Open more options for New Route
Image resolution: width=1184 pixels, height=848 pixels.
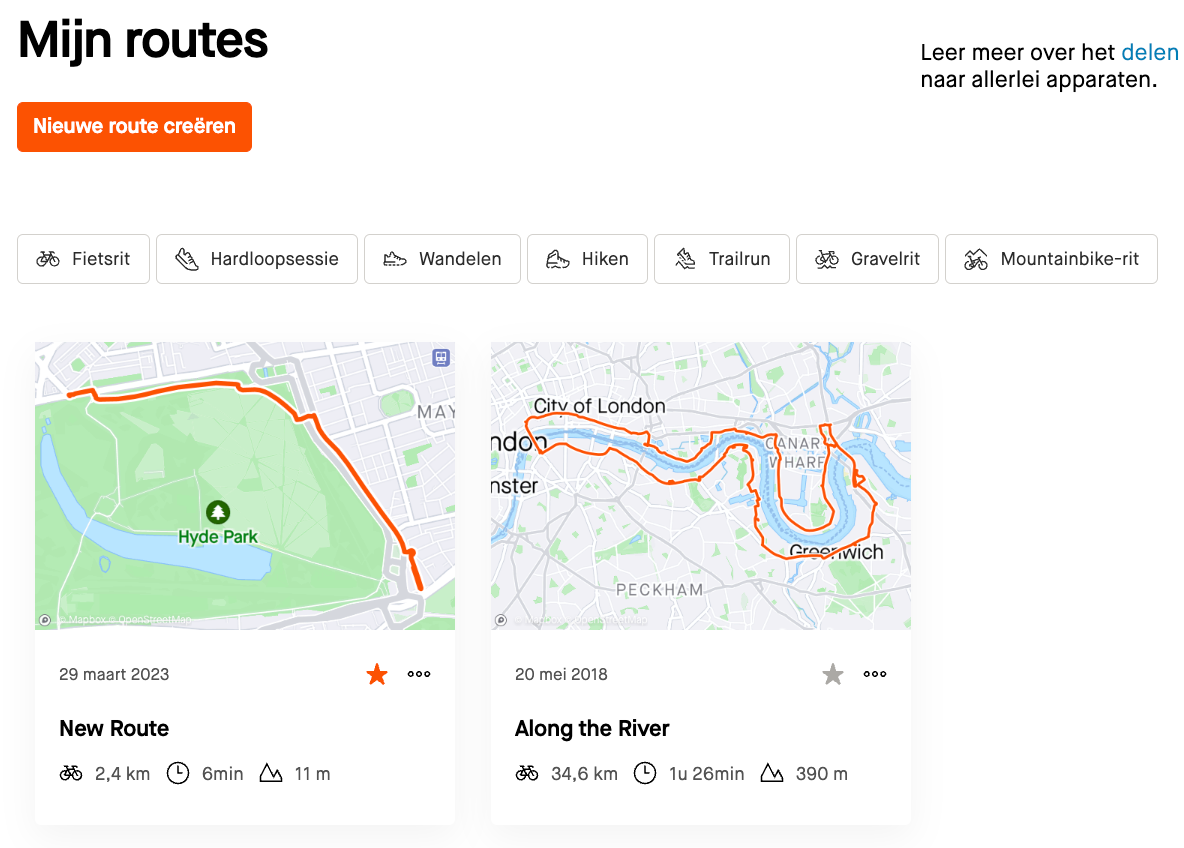pyautogui.click(x=419, y=674)
